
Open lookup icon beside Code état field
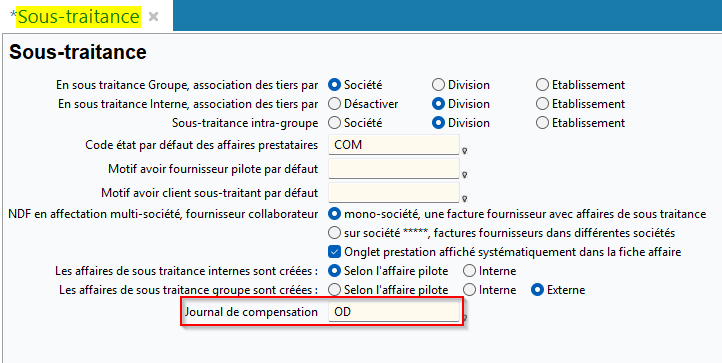point(465,151)
